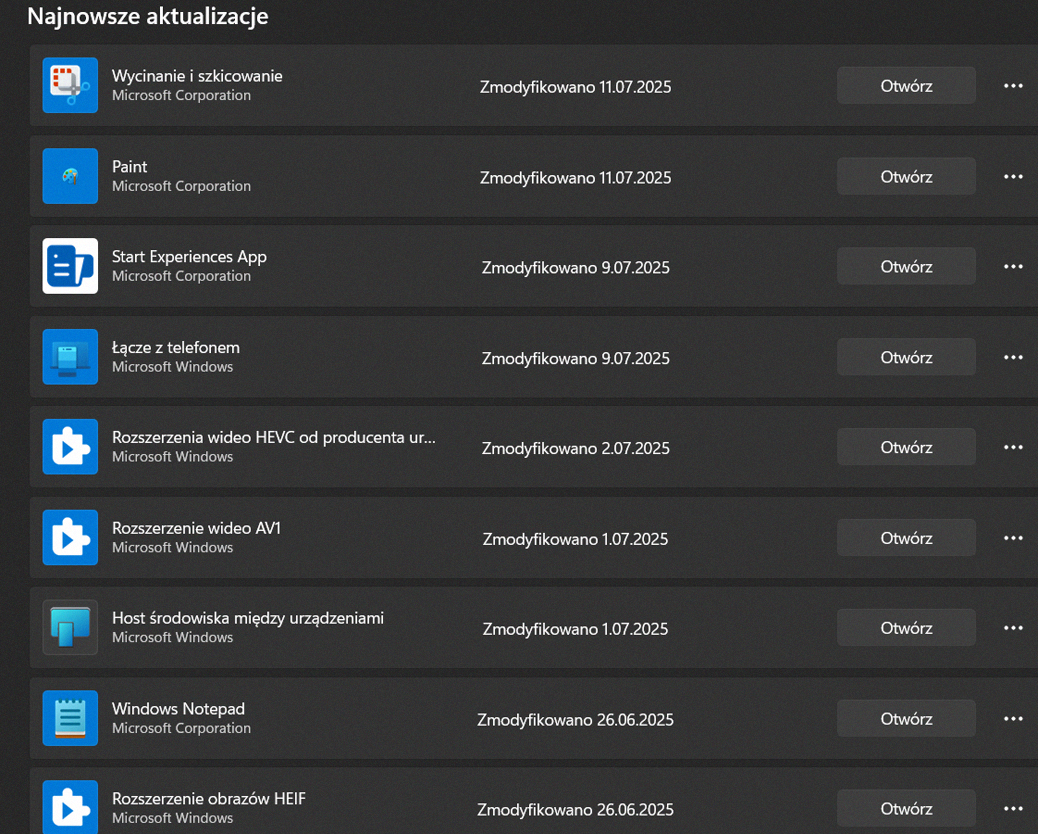Screen dimensions: 1038x834
Task: Click the Paint app icon
Action: tap(70, 176)
